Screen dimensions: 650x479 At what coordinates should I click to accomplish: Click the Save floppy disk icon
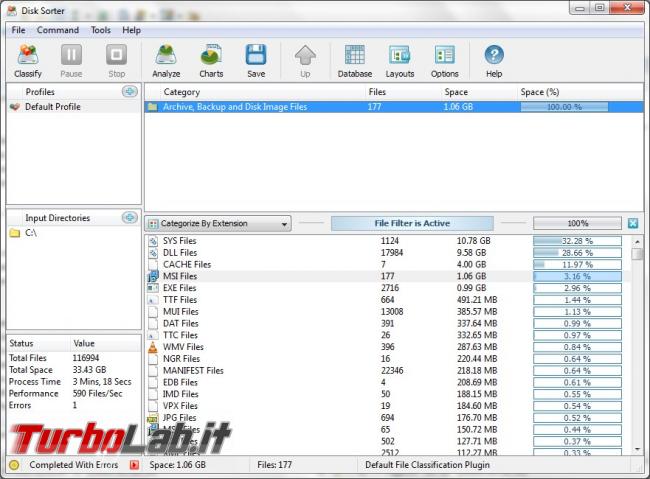[256, 55]
